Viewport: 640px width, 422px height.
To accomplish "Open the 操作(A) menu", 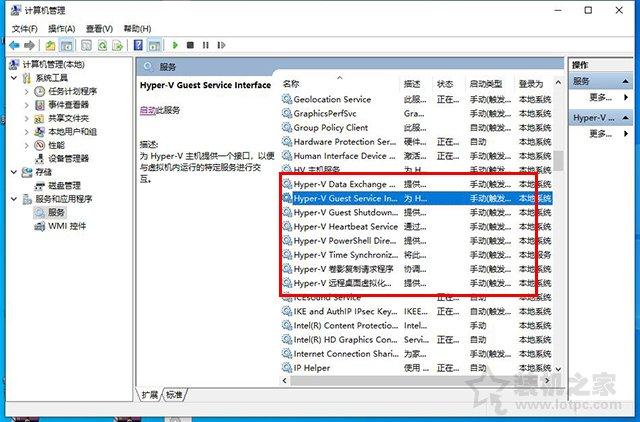I will [x=61, y=29].
